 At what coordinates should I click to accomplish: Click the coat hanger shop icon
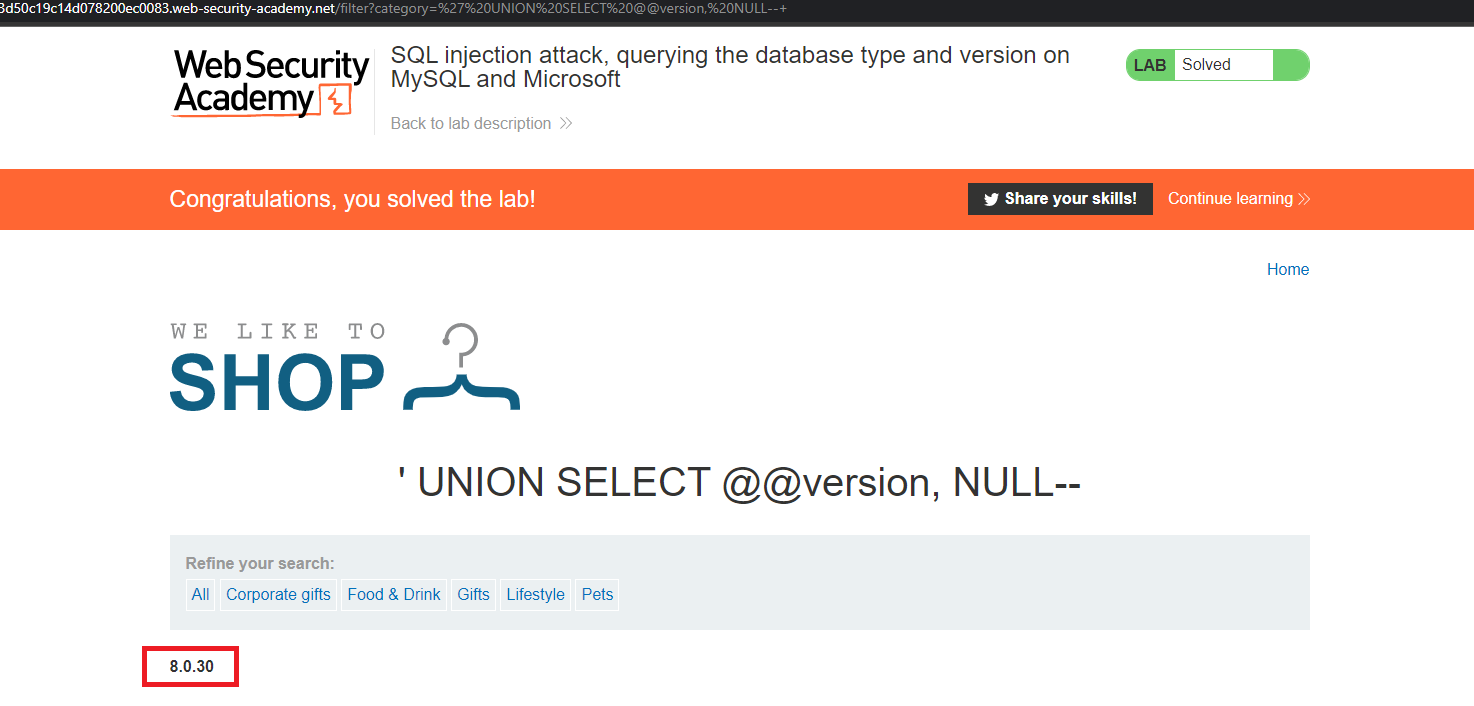tap(461, 368)
